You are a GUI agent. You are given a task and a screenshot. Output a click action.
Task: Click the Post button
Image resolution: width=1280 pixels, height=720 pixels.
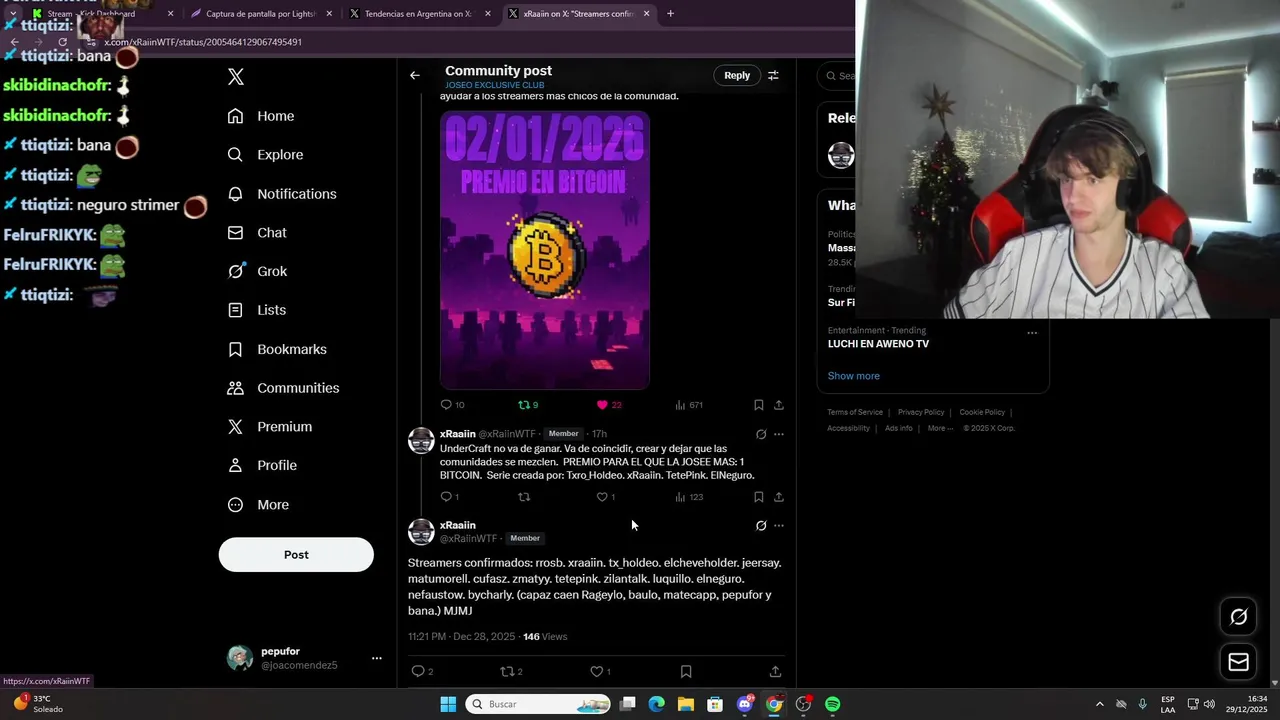point(296,555)
